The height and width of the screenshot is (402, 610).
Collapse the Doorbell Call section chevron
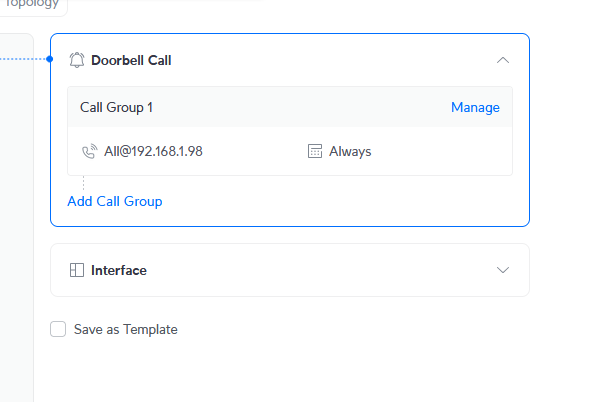[503, 60]
